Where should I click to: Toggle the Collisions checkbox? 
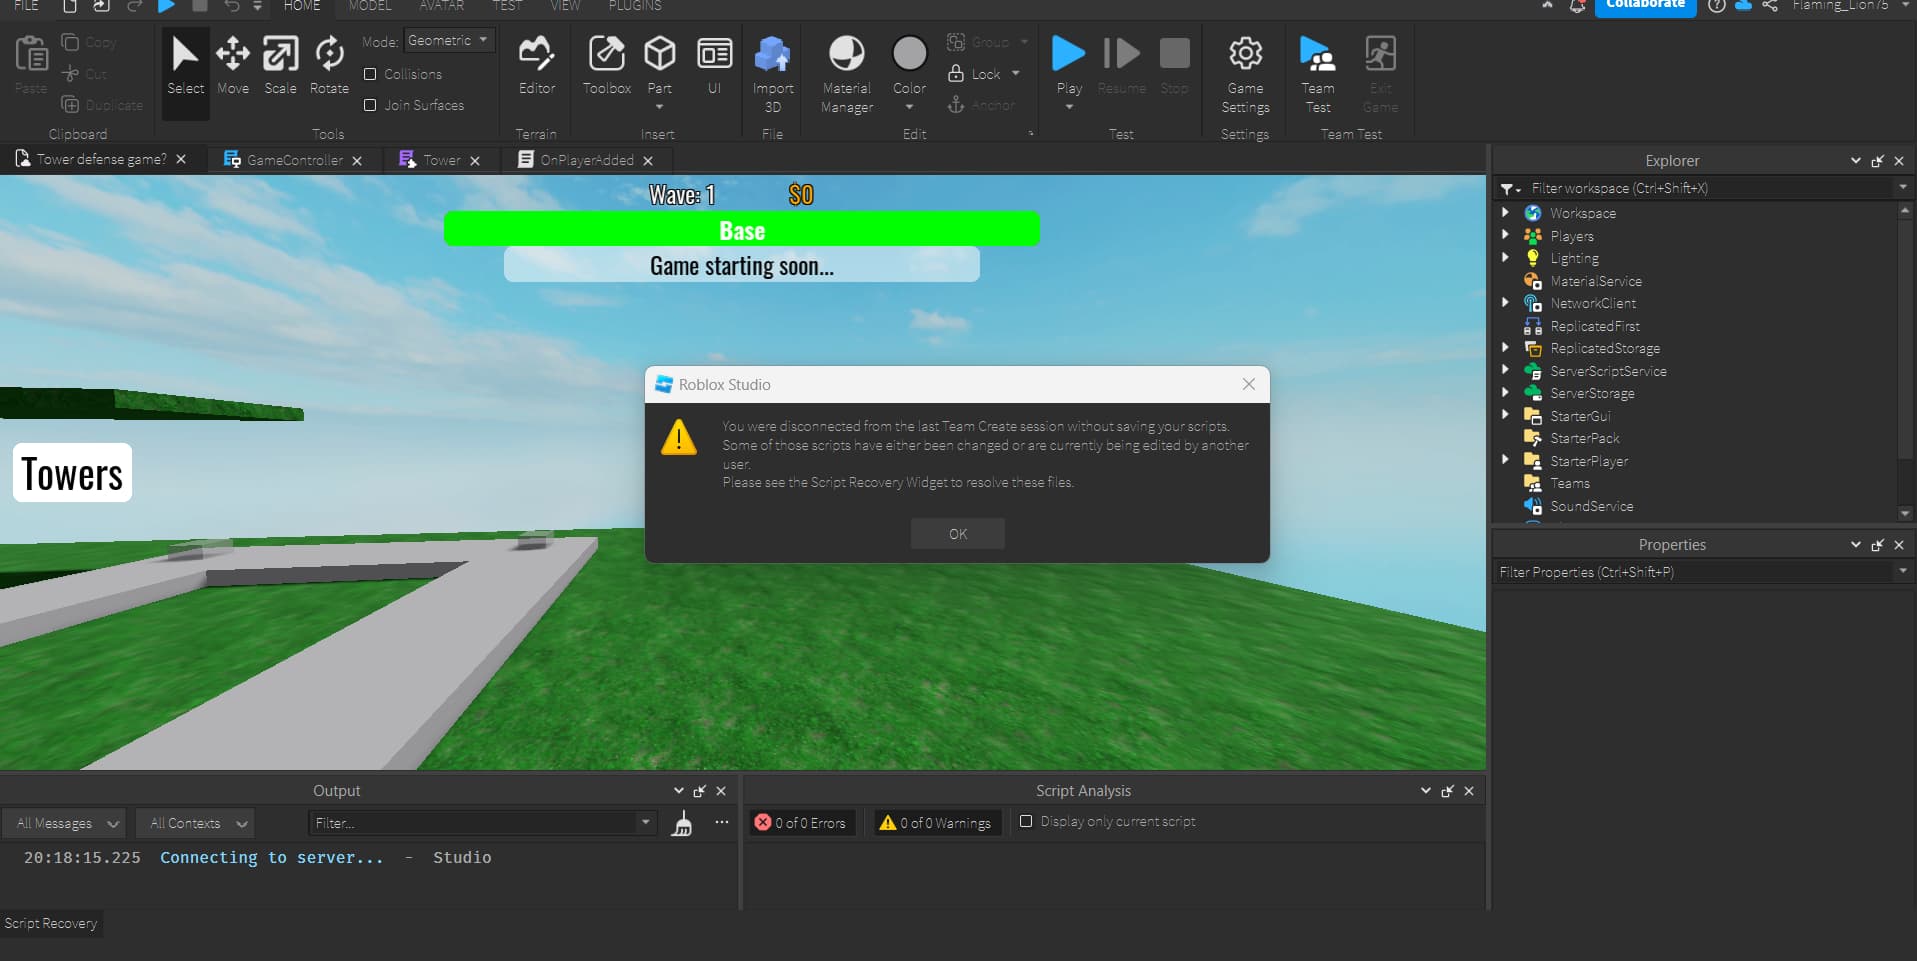tap(370, 74)
